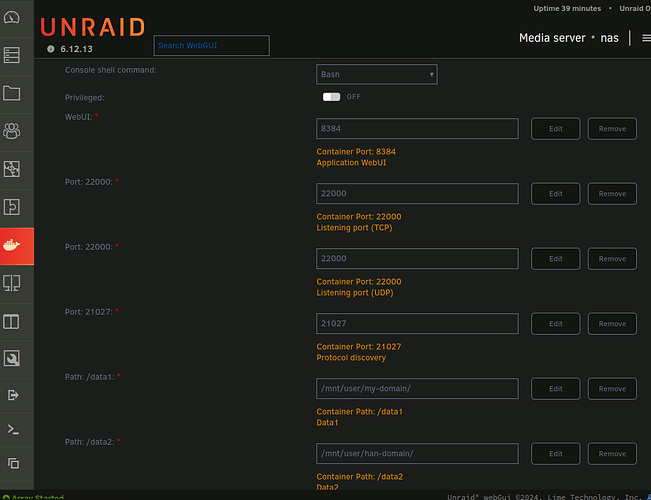651x500 pixels.
Task: Remove the port 21027 entry
Action: click(612, 324)
